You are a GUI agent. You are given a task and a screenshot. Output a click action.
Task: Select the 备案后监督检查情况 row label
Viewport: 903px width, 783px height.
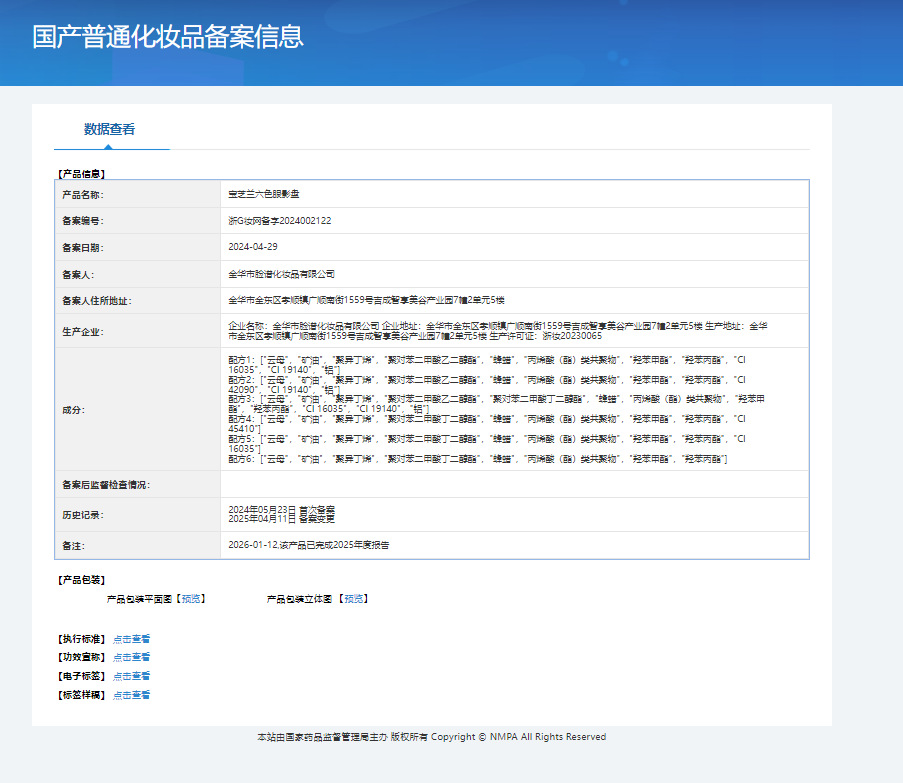pyautogui.click(x=106, y=485)
